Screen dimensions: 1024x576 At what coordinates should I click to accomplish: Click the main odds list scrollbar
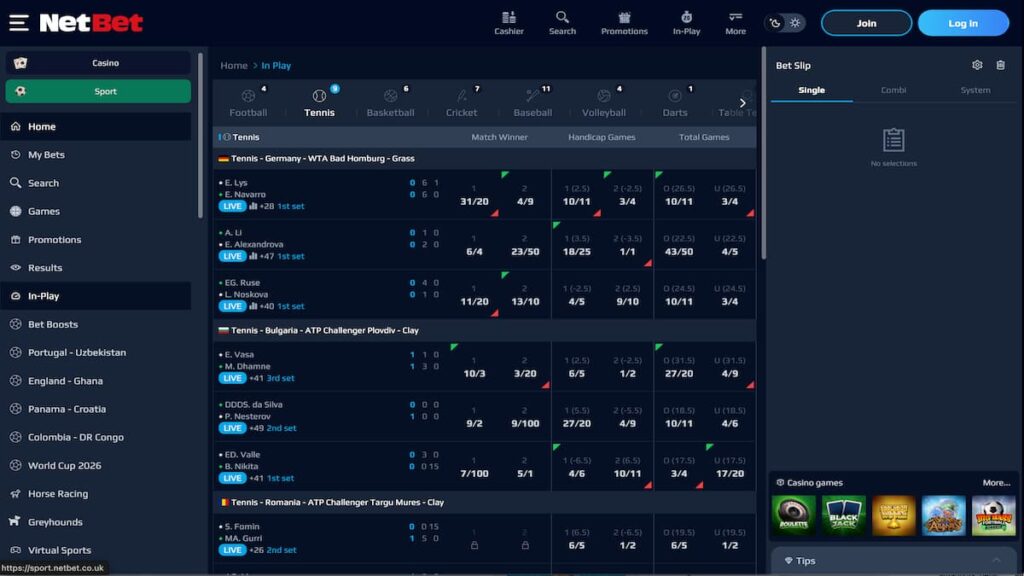tap(763, 154)
